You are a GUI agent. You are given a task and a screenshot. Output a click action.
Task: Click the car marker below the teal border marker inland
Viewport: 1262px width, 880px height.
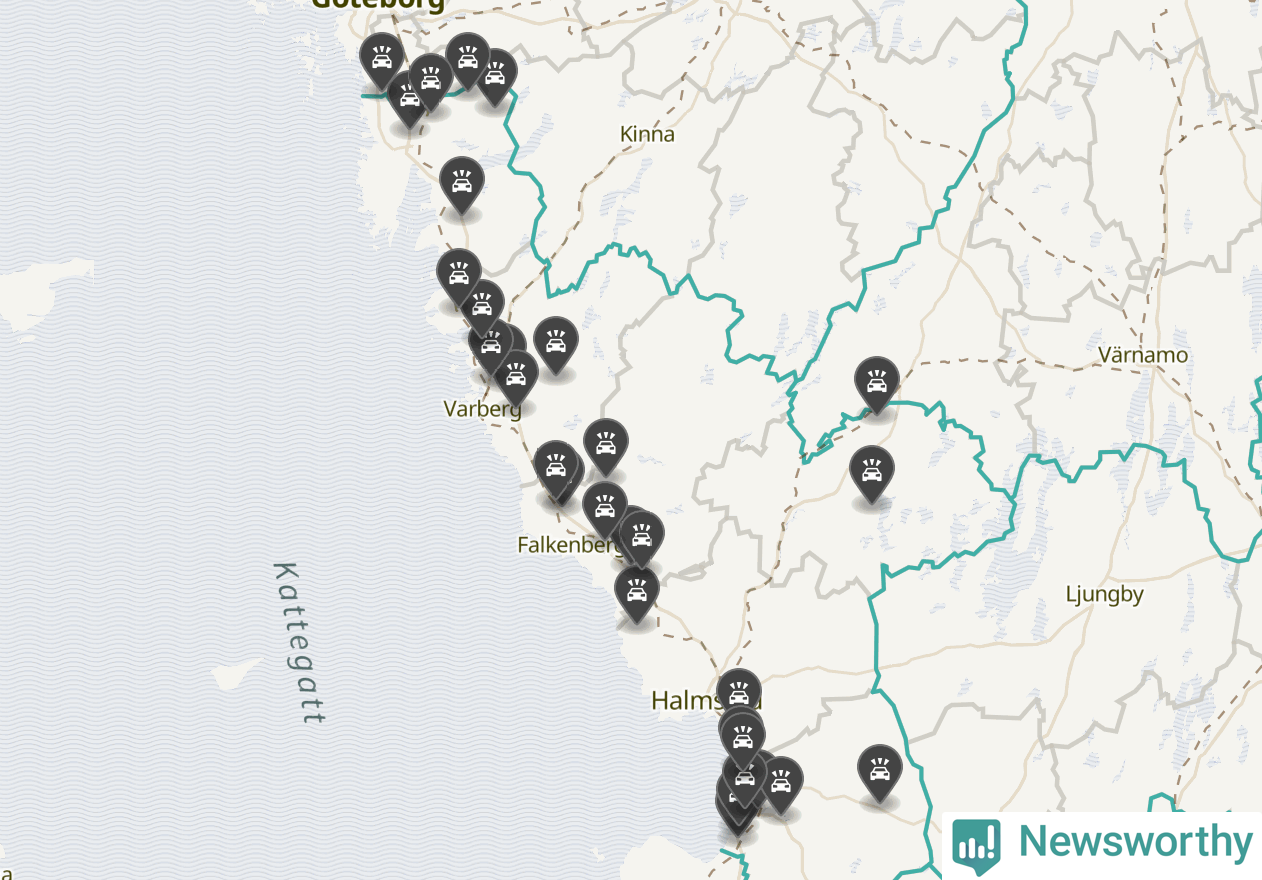872,474
